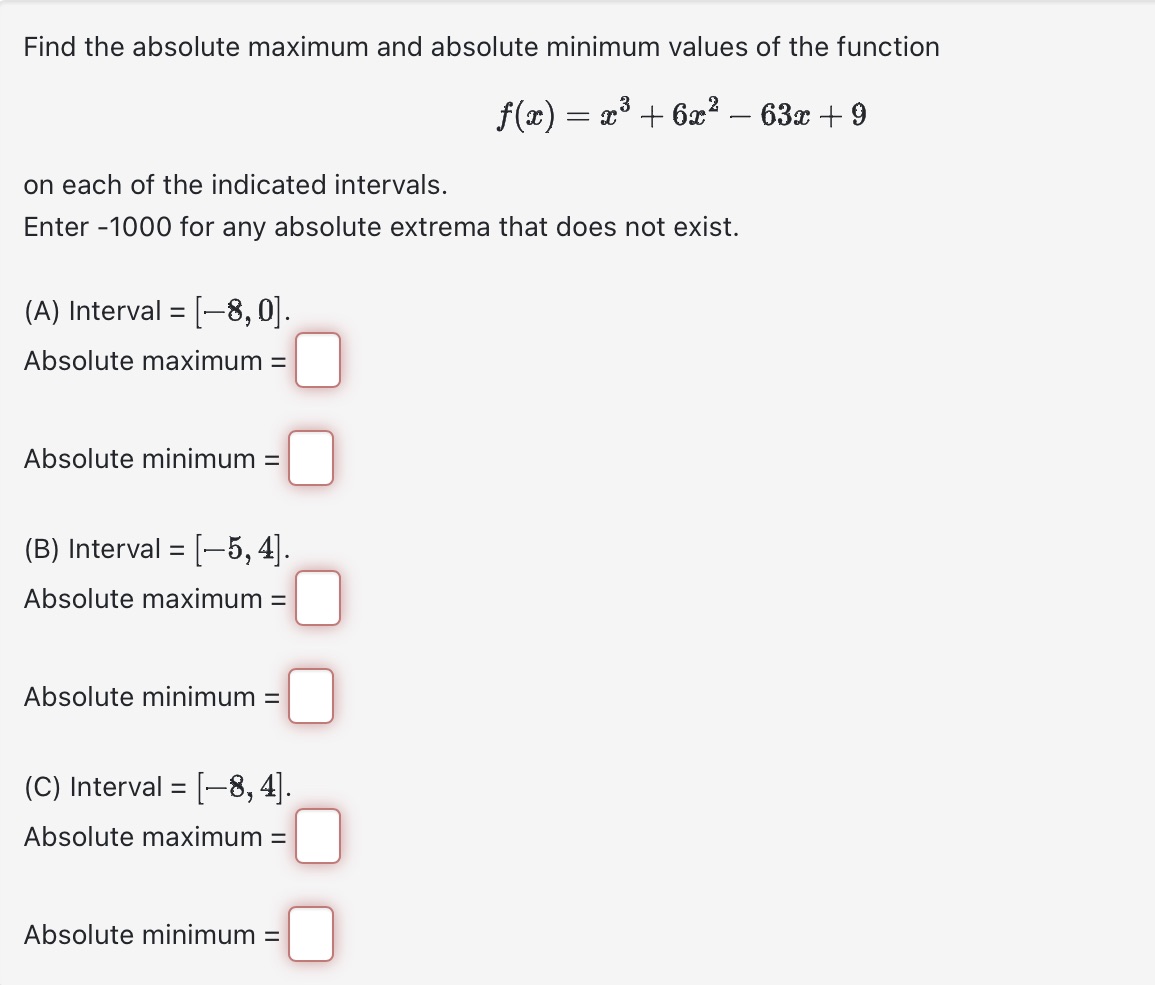Click the absolute maximum input for interval [-8,0]
Image resolution: width=1155 pixels, height=985 pixels.
[x=318, y=361]
